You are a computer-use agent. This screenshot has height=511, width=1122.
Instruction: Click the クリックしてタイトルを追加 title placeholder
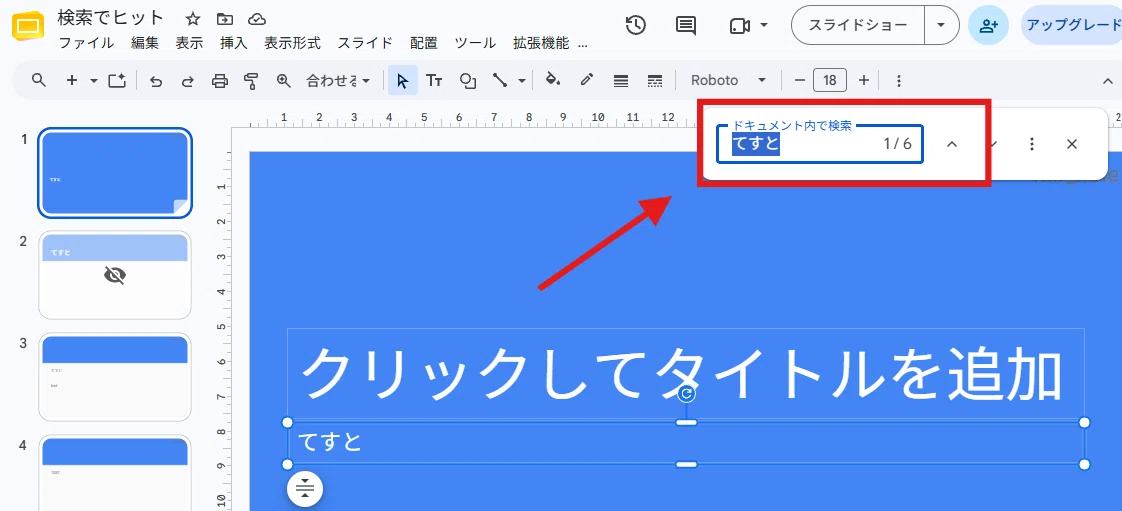pyautogui.click(x=686, y=374)
